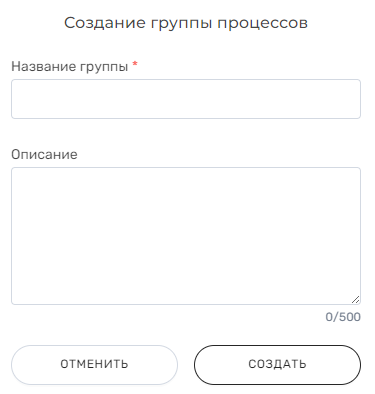The image size is (375, 394).
Task: Click the ОТМЕНИТЬ button
Action: (94, 365)
